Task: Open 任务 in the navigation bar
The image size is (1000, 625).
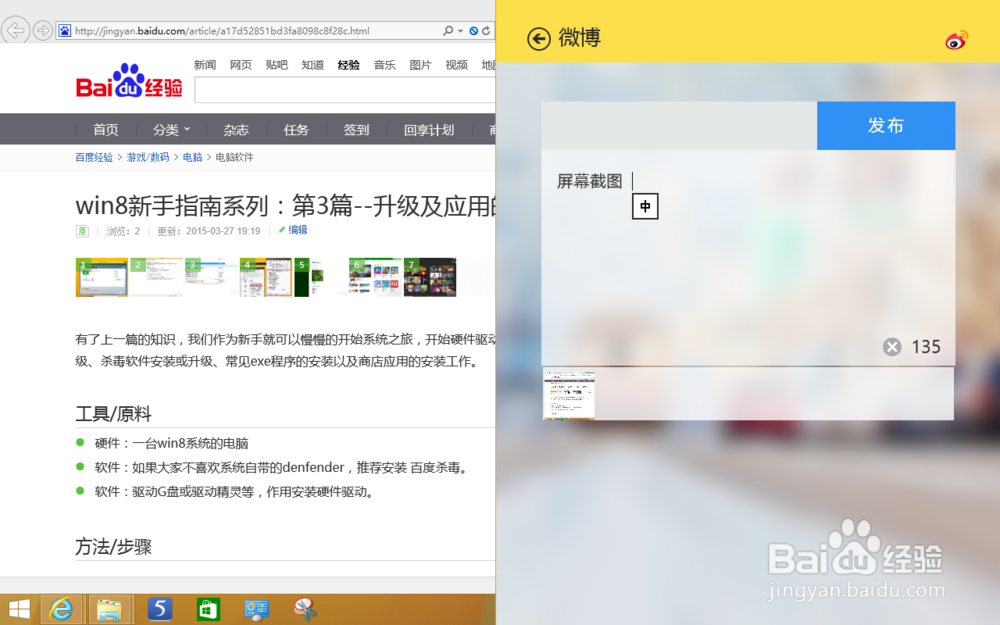Action: pyautogui.click(x=296, y=130)
